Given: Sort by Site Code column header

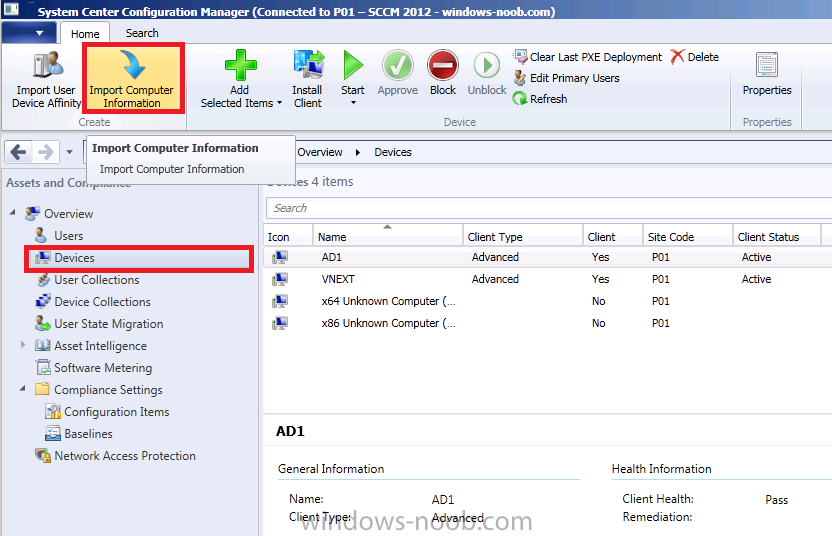Looking at the screenshot, I should pos(688,237).
